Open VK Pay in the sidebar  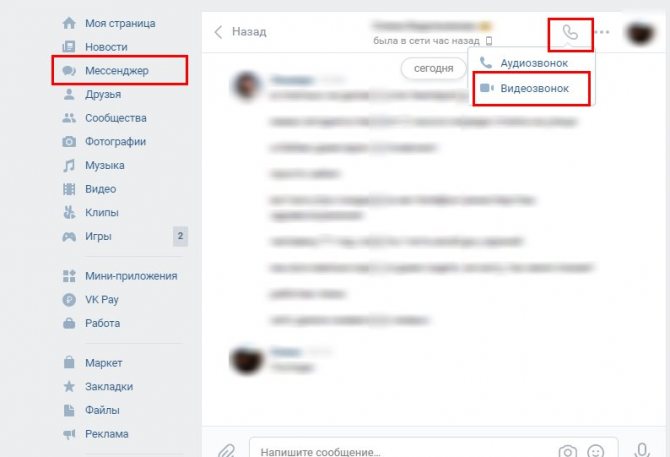91,300
